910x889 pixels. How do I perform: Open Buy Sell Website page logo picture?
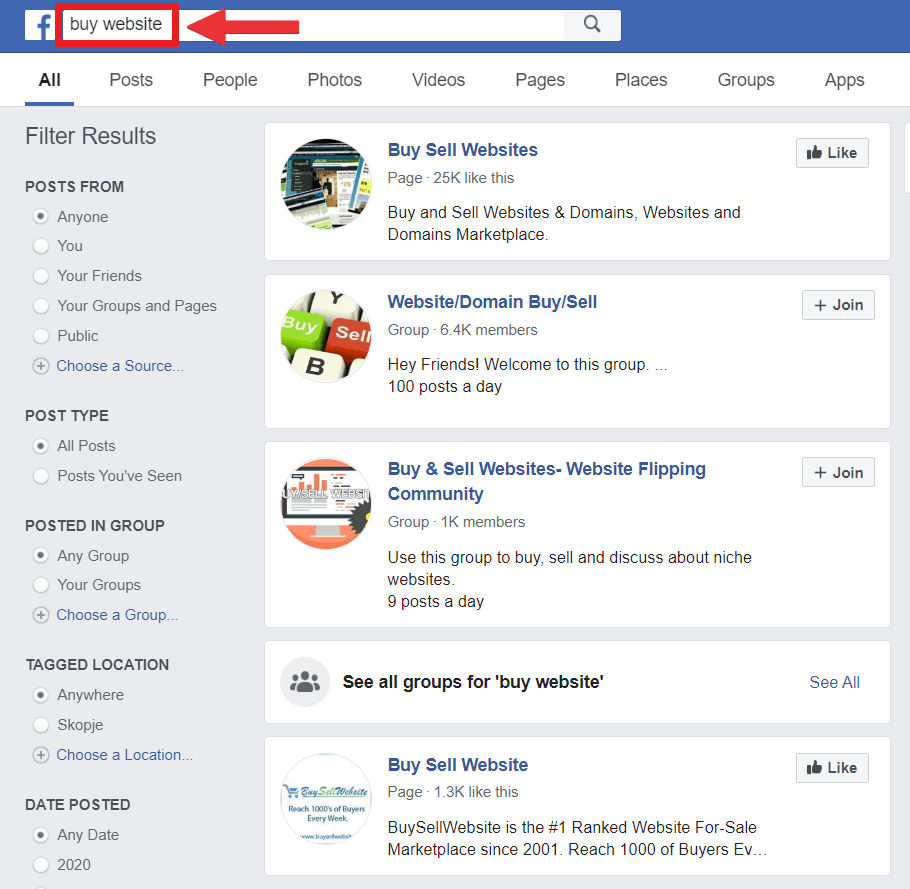(326, 798)
